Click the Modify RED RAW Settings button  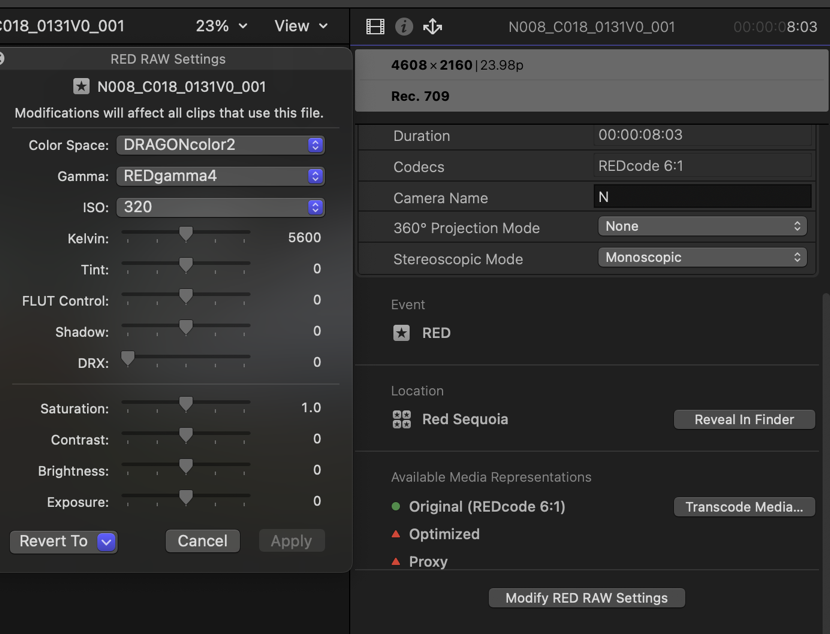pos(586,597)
